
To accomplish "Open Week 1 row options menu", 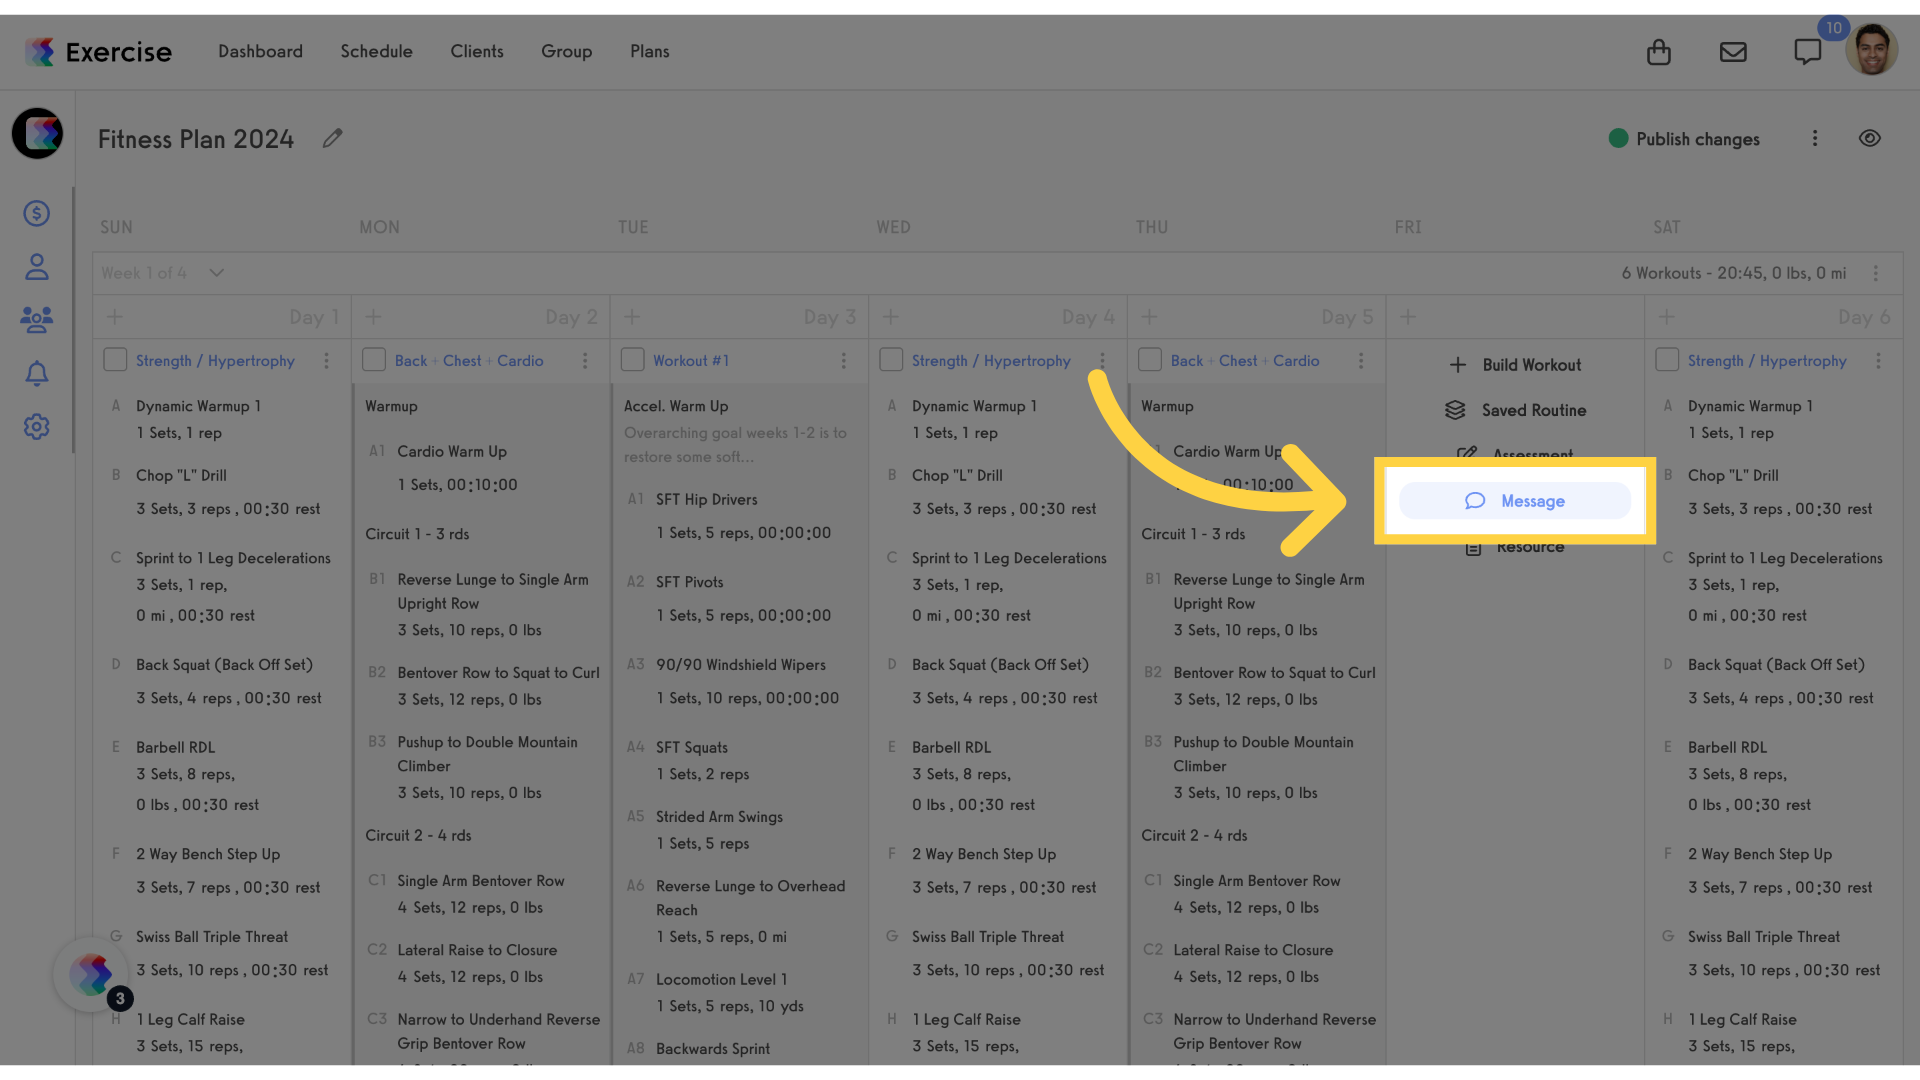I will pos(1876,273).
